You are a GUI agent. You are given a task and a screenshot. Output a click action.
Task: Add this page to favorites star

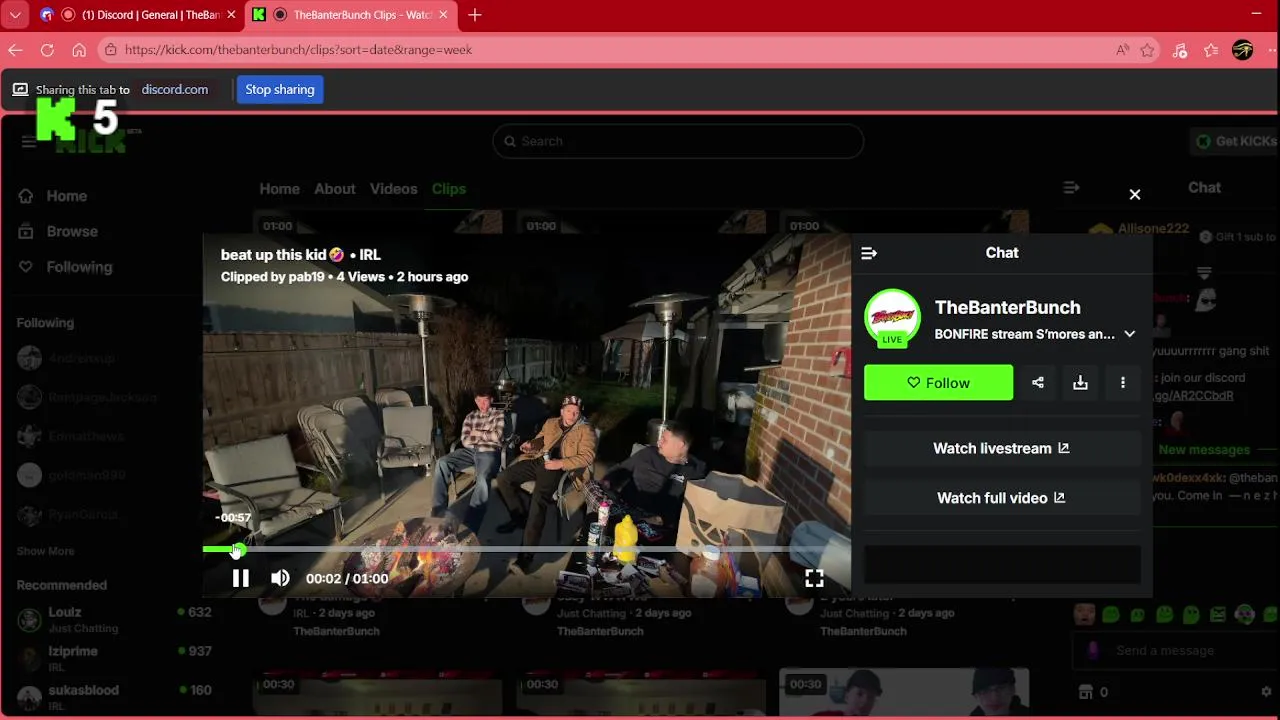click(x=1148, y=50)
